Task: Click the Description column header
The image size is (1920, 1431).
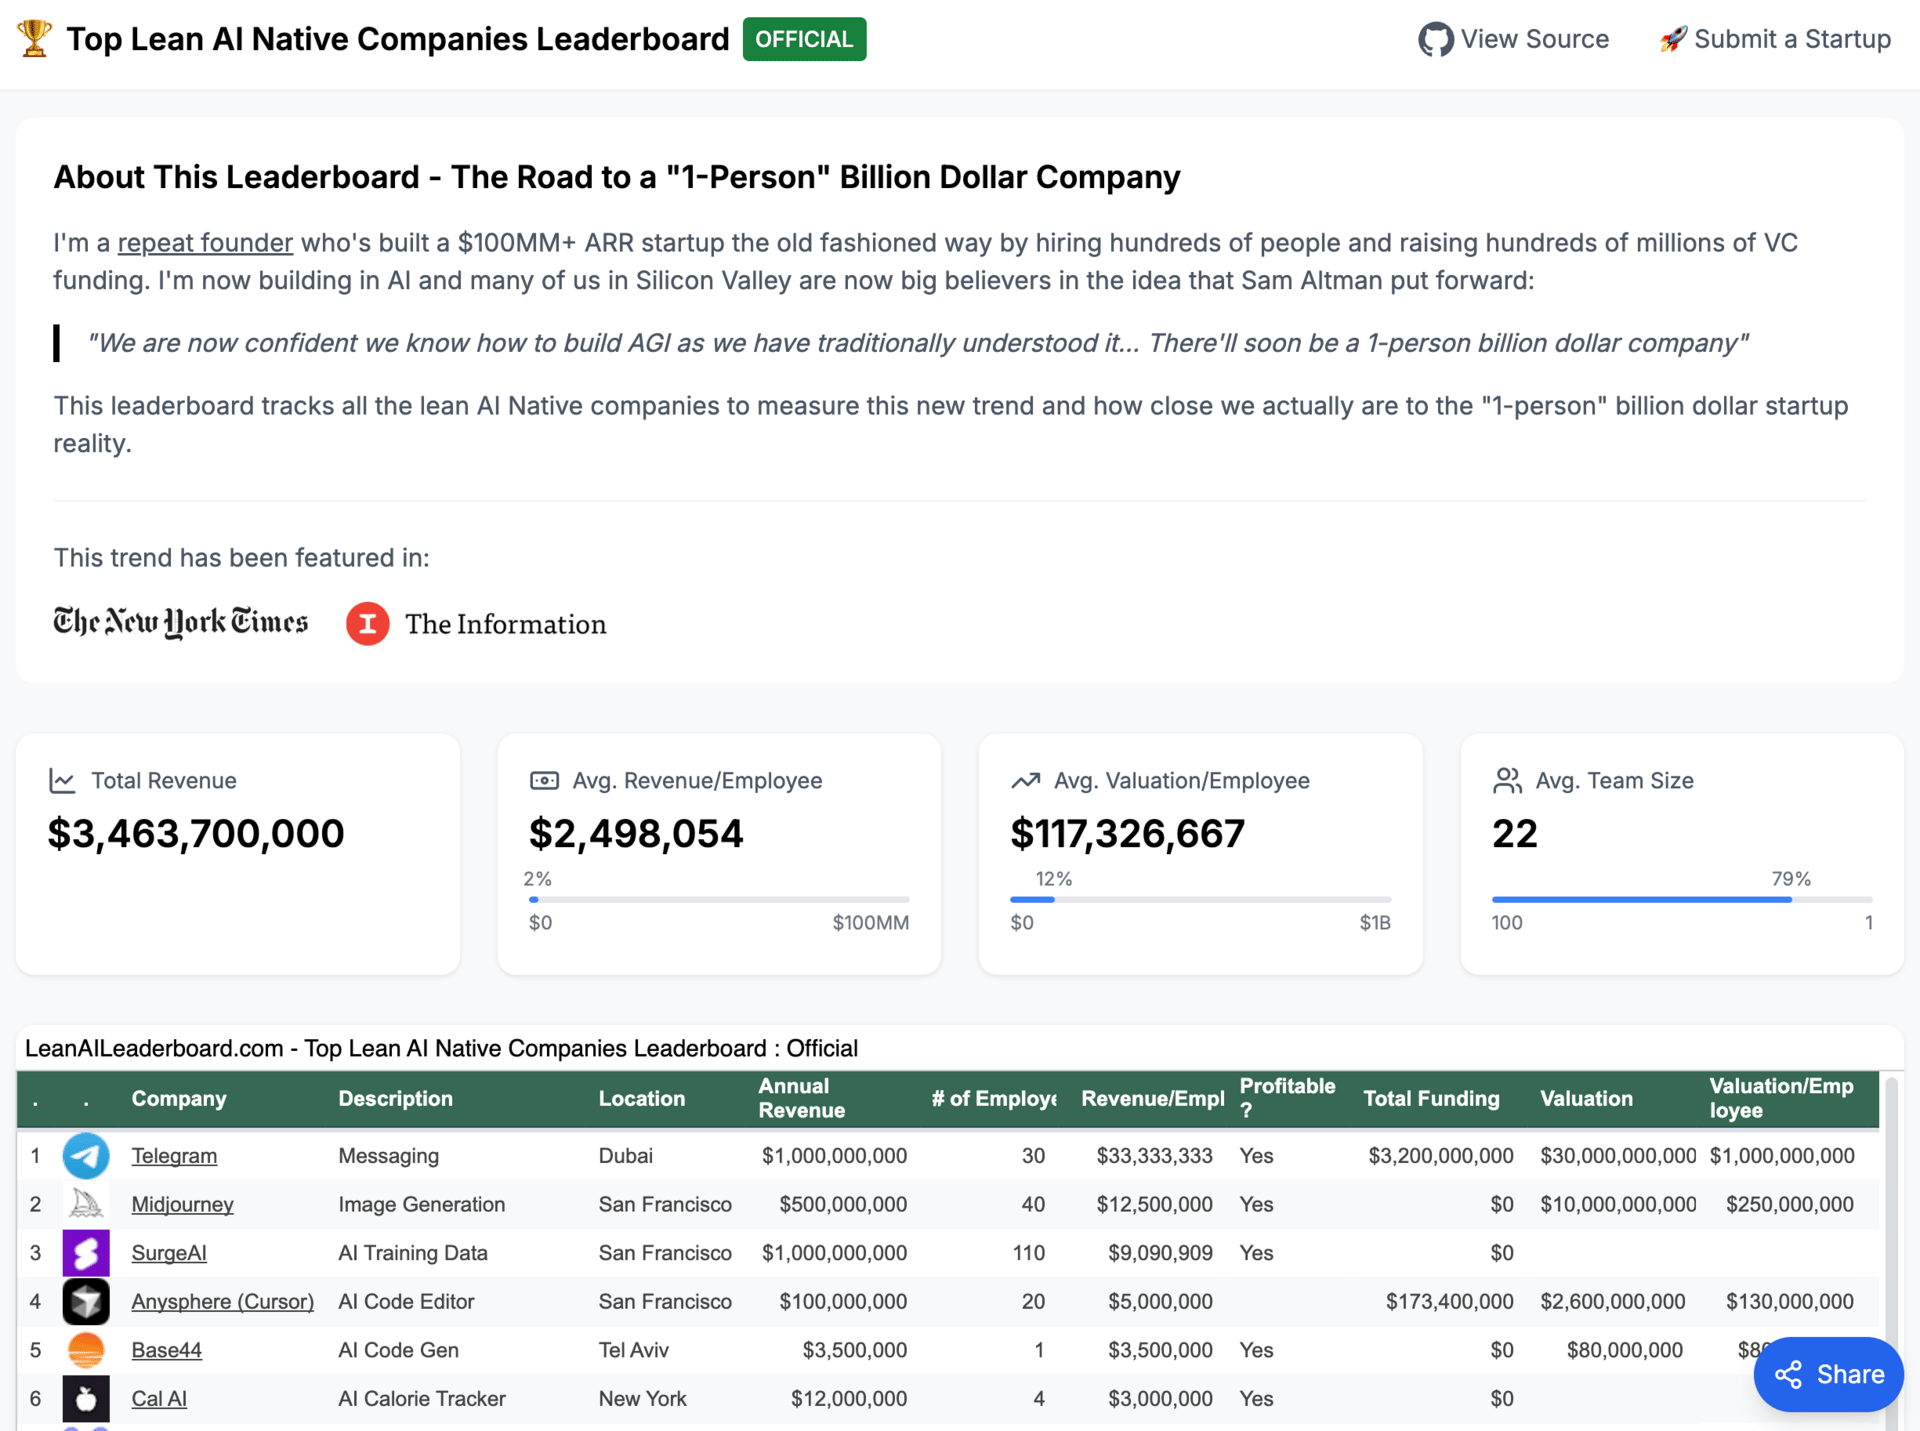Action: (x=395, y=1098)
